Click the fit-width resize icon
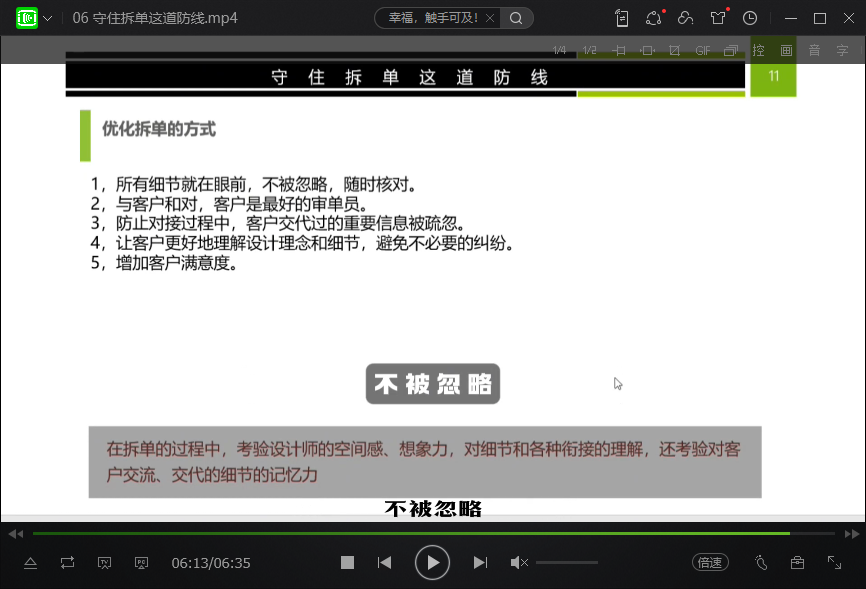The width and height of the screenshot is (866, 589). tap(619, 50)
